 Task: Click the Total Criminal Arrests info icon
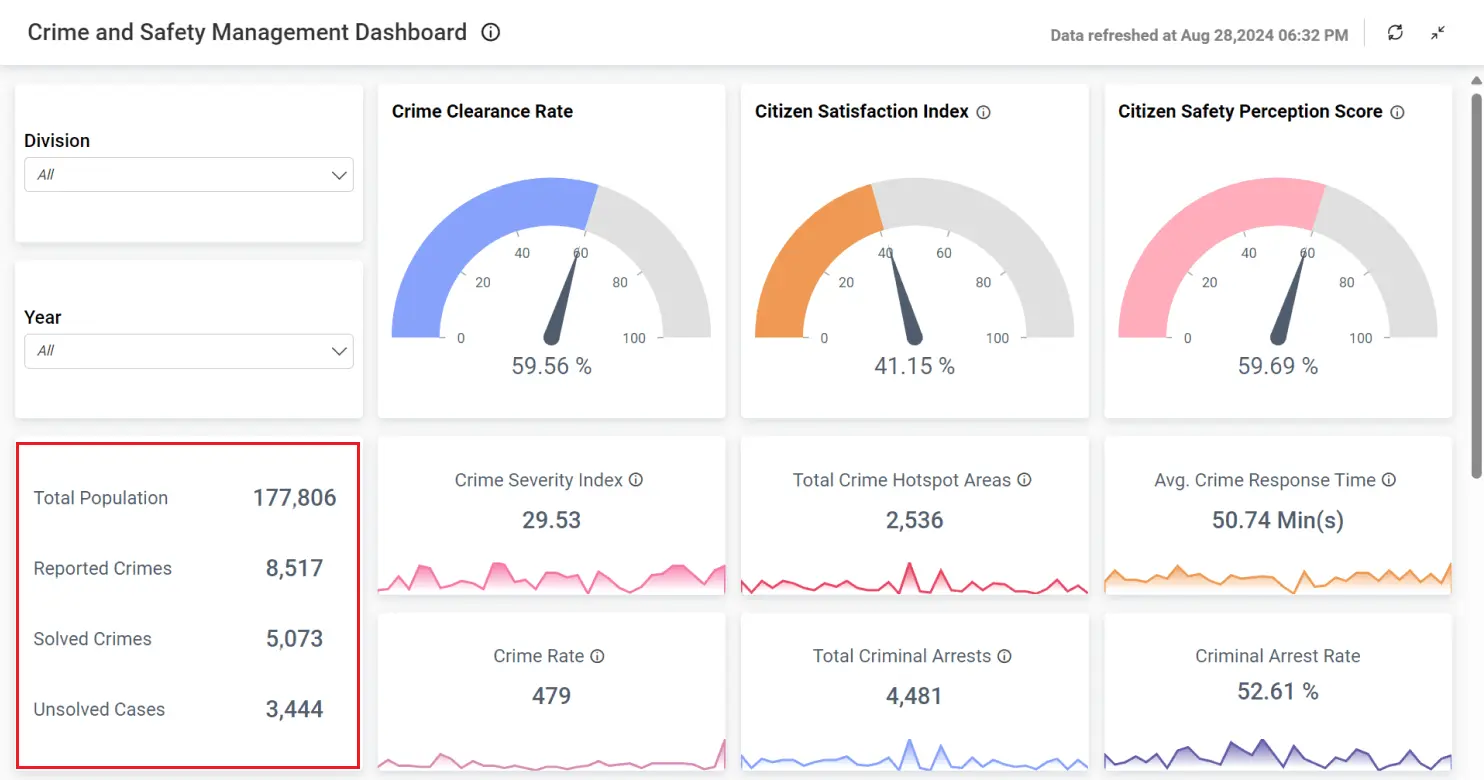(x=1004, y=657)
